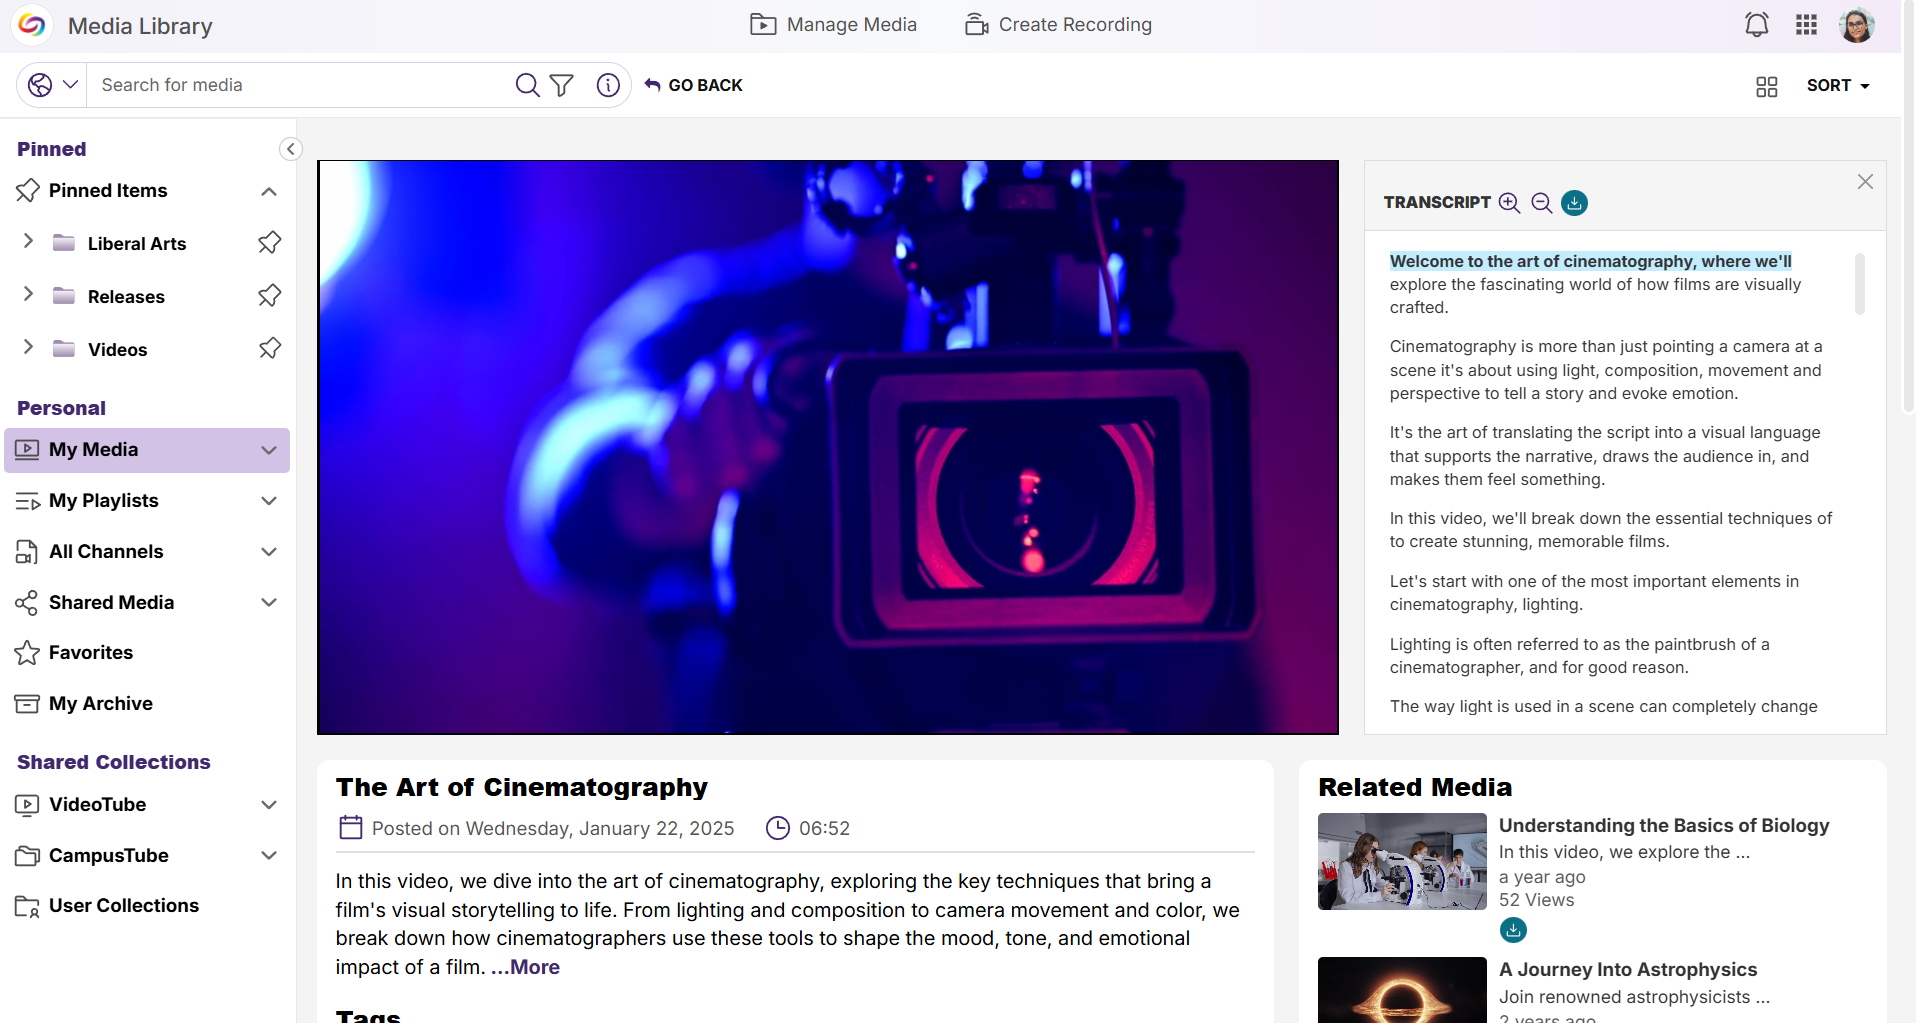
Task: Click Understanding the Basics of Biology title
Action: [1664, 826]
